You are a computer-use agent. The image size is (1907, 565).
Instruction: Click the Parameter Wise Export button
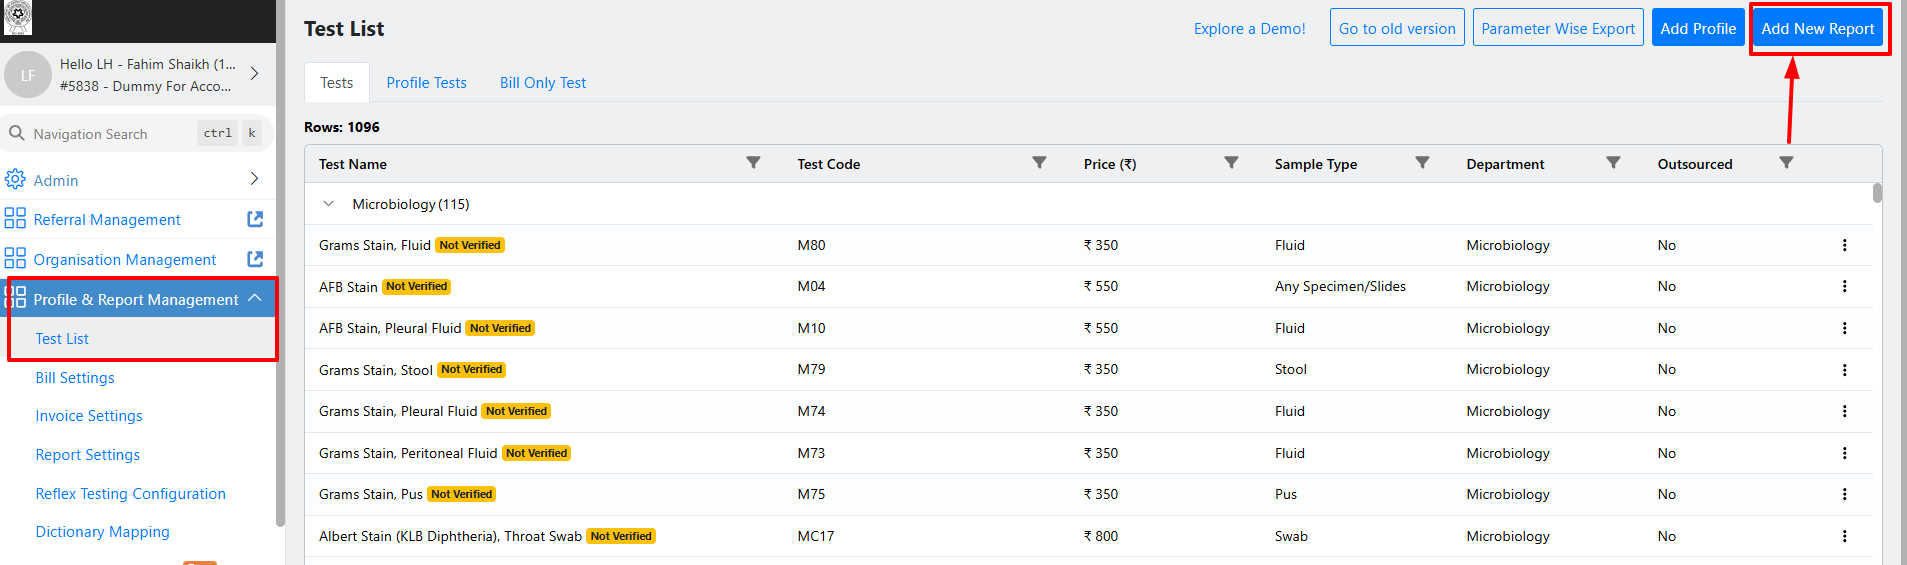[1557, 29]
